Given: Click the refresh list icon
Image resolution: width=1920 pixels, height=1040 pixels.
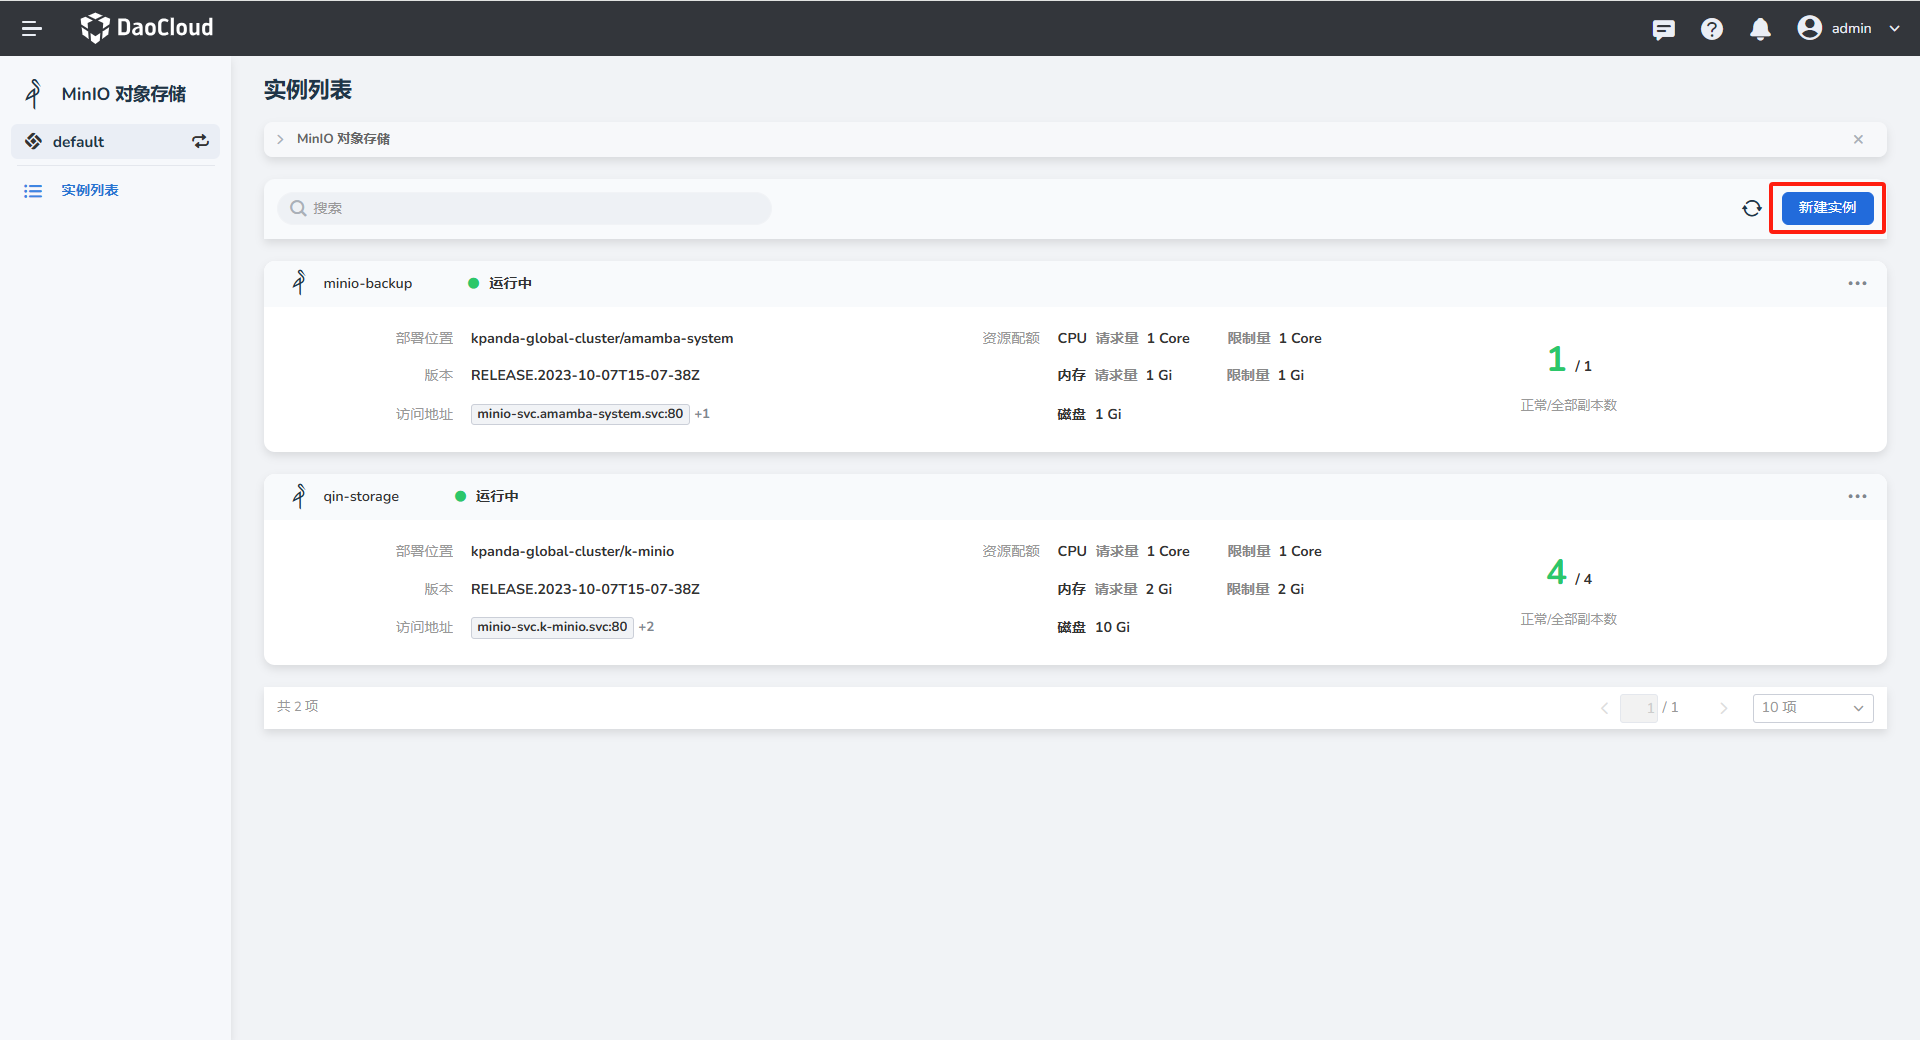Looking at the screenshot, I should pyautogui.click(x=1751, y=208).
